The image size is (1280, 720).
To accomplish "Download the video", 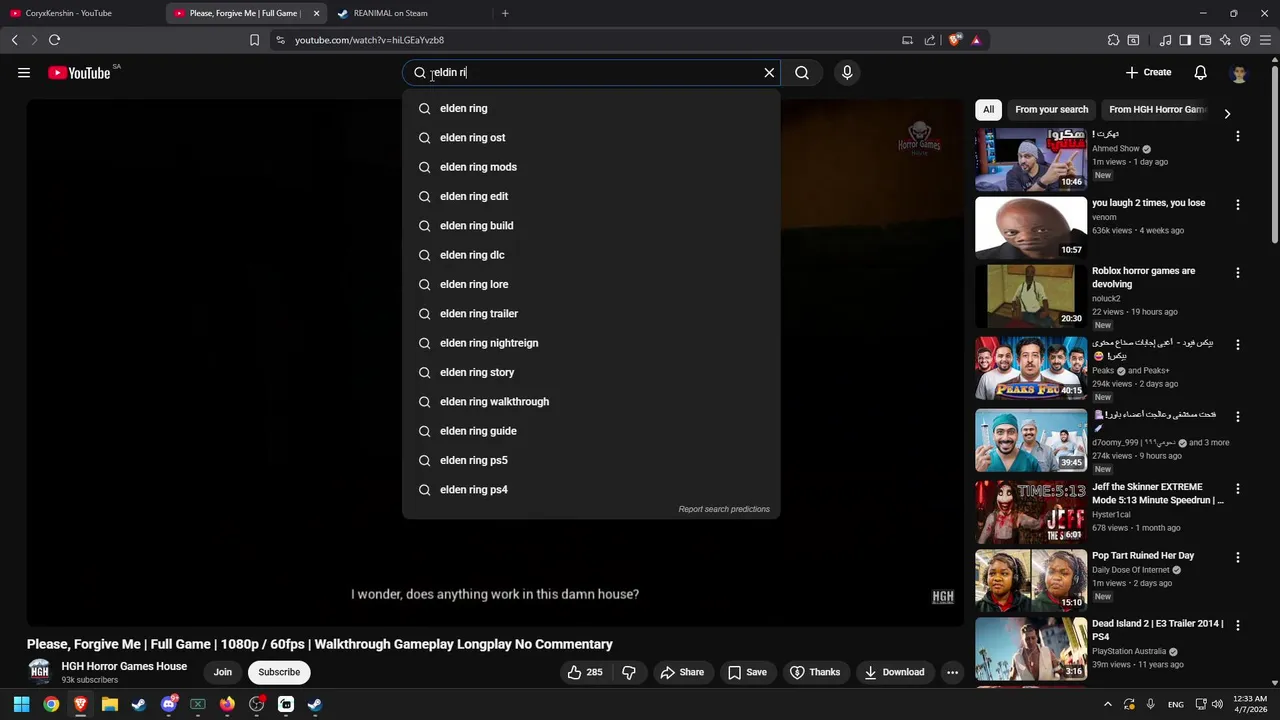I will pyautogui.click(x=894, y=672).
